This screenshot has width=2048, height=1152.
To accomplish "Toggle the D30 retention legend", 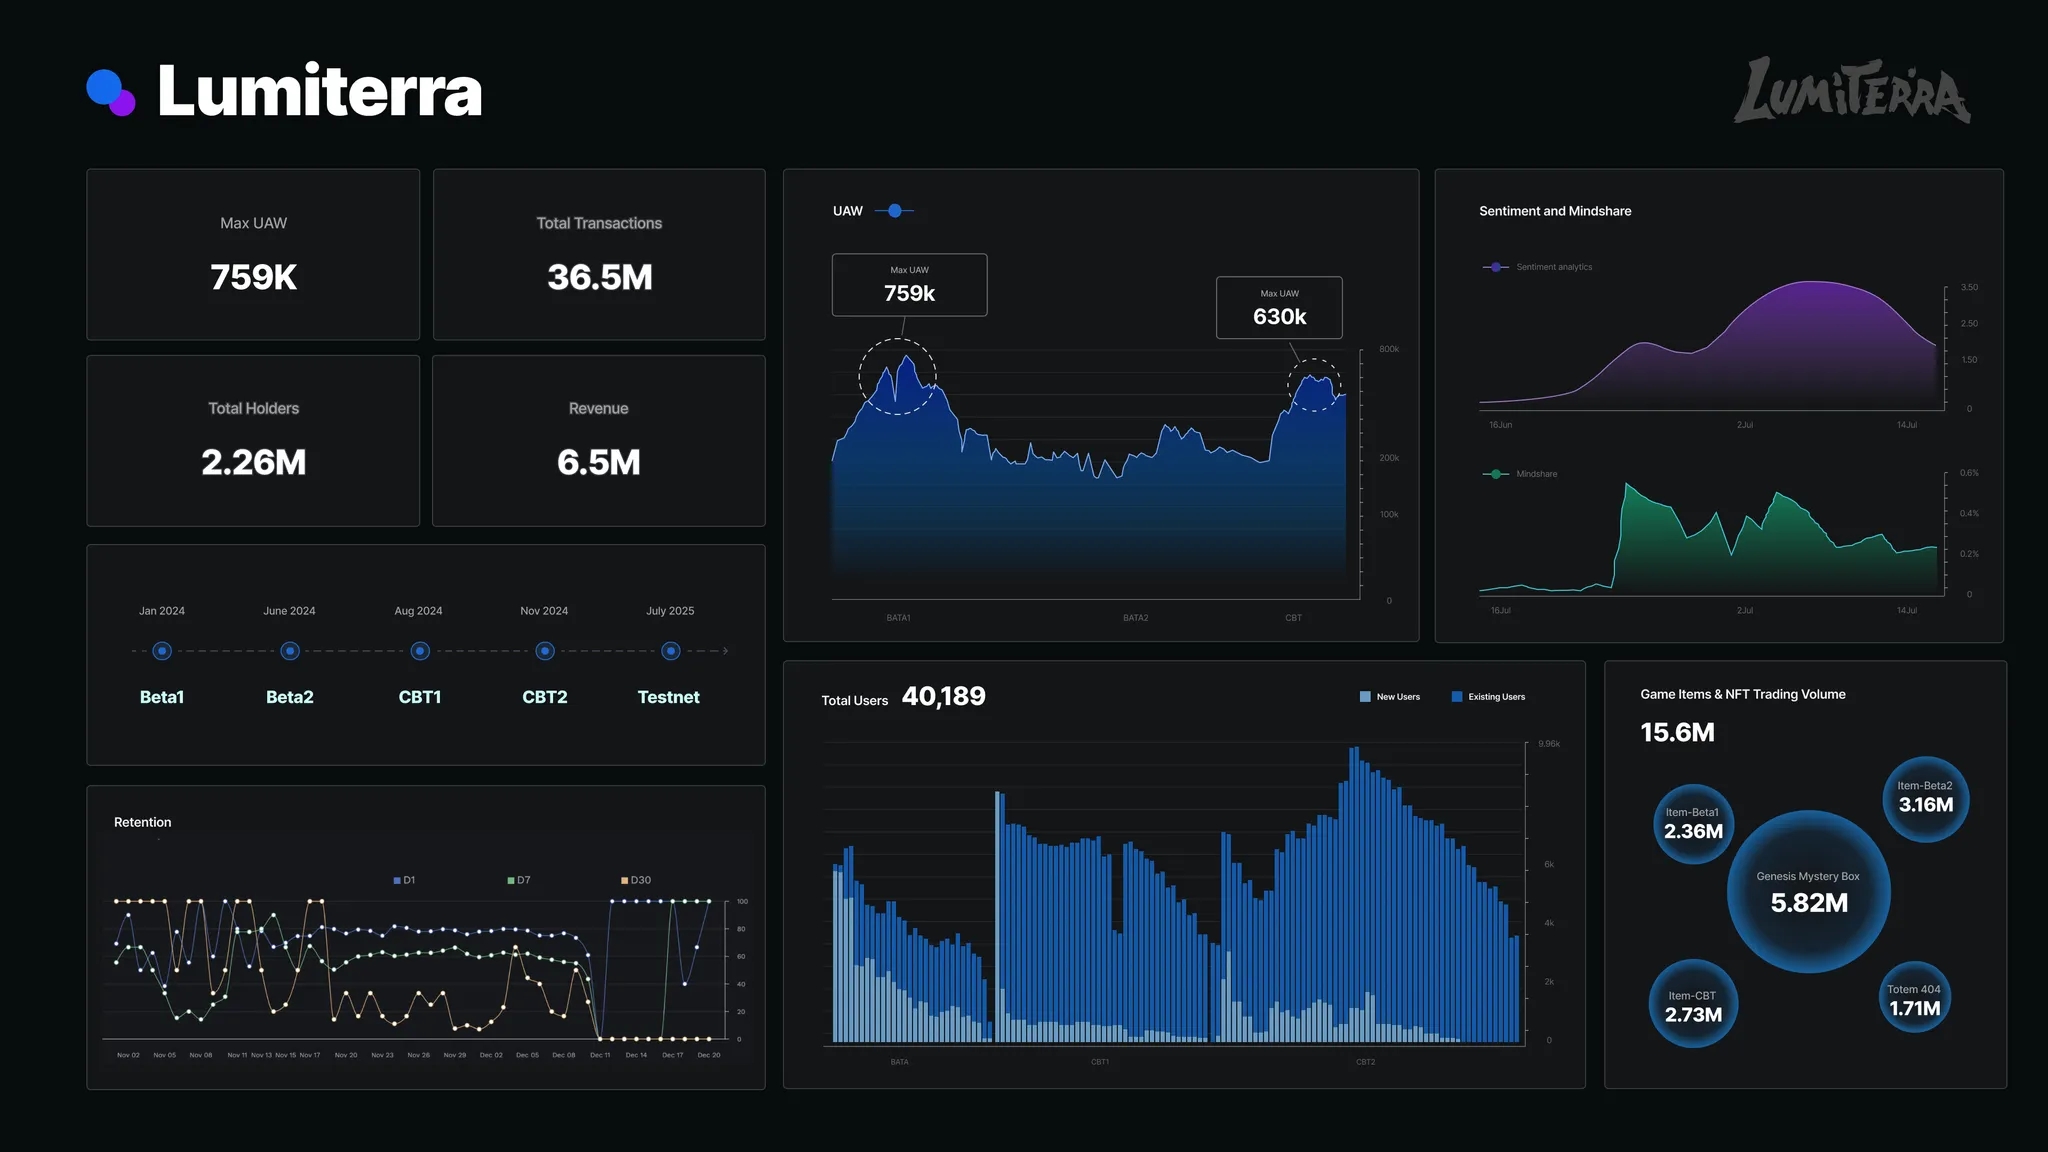I will tap(636, 880).
